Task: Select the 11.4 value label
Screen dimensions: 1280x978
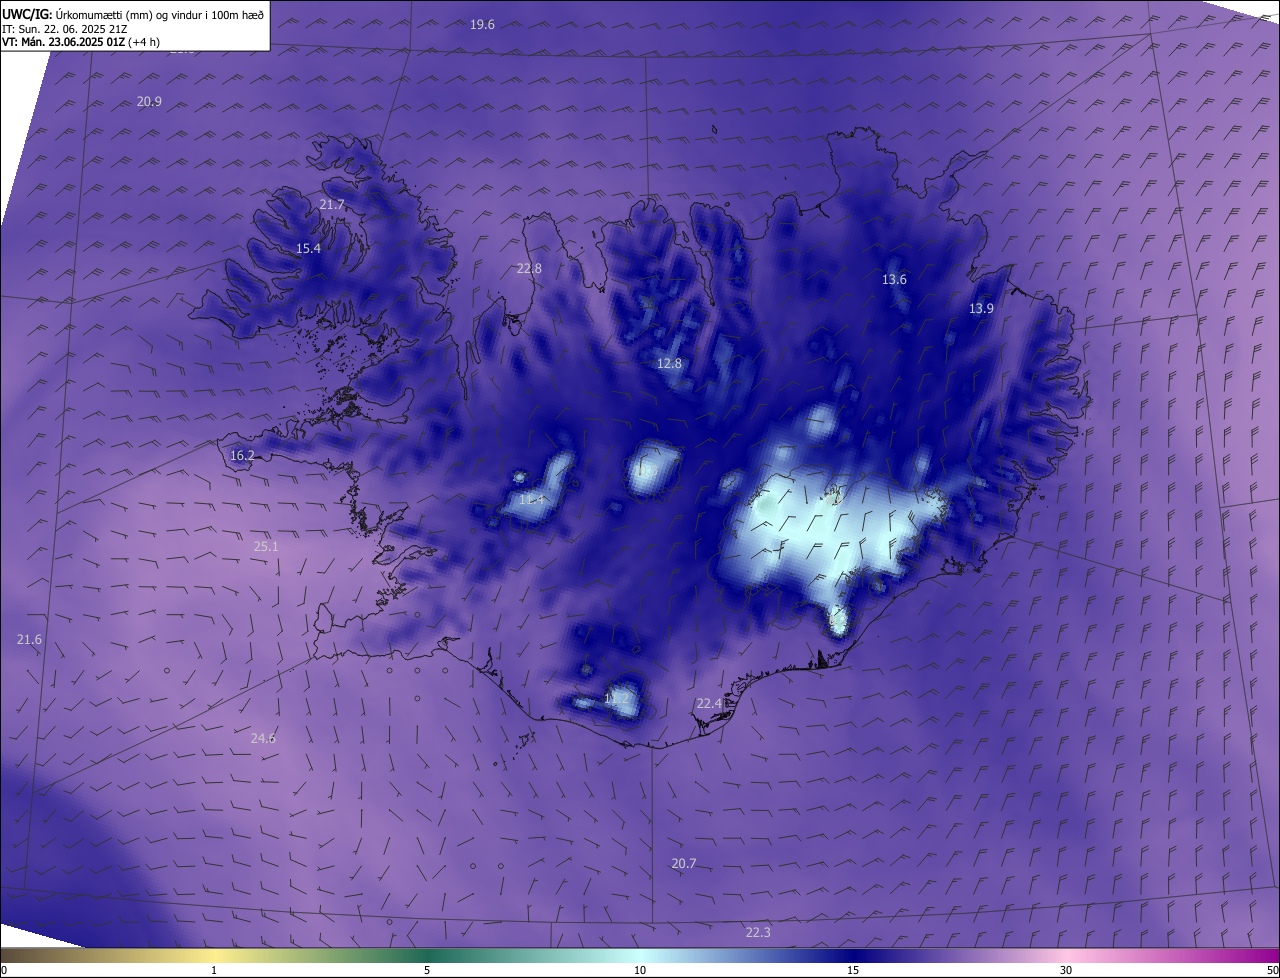Action: (532, 499)
